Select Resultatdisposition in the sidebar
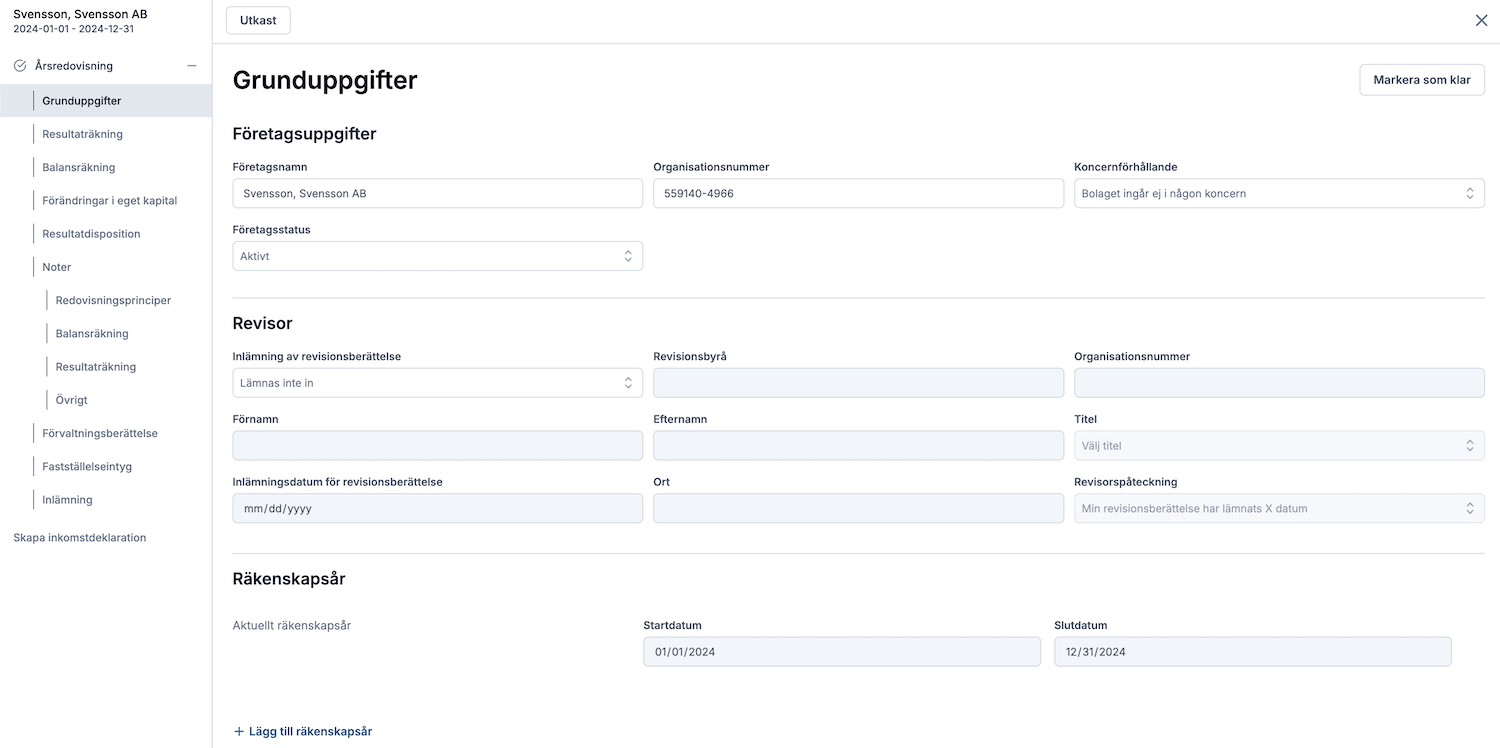 [91, 234]
